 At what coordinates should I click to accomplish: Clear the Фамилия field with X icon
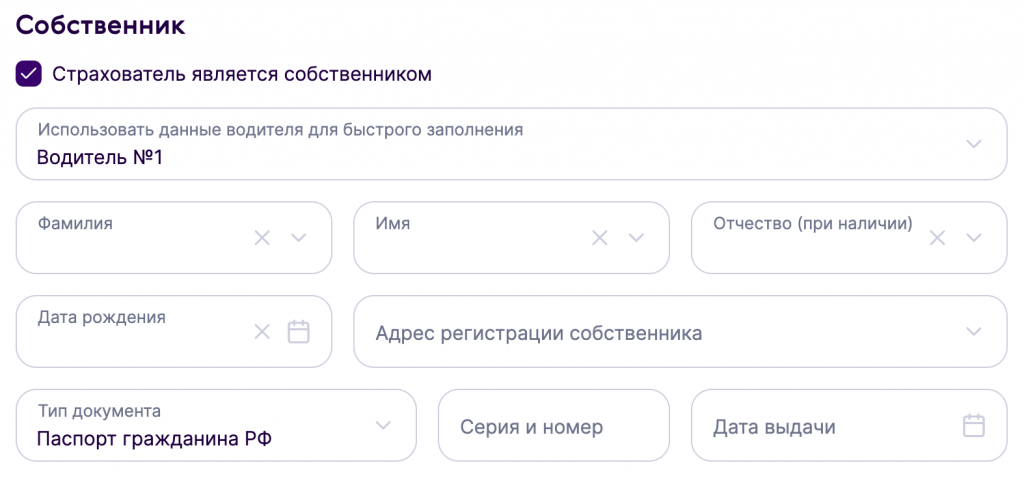coord(262,238)
